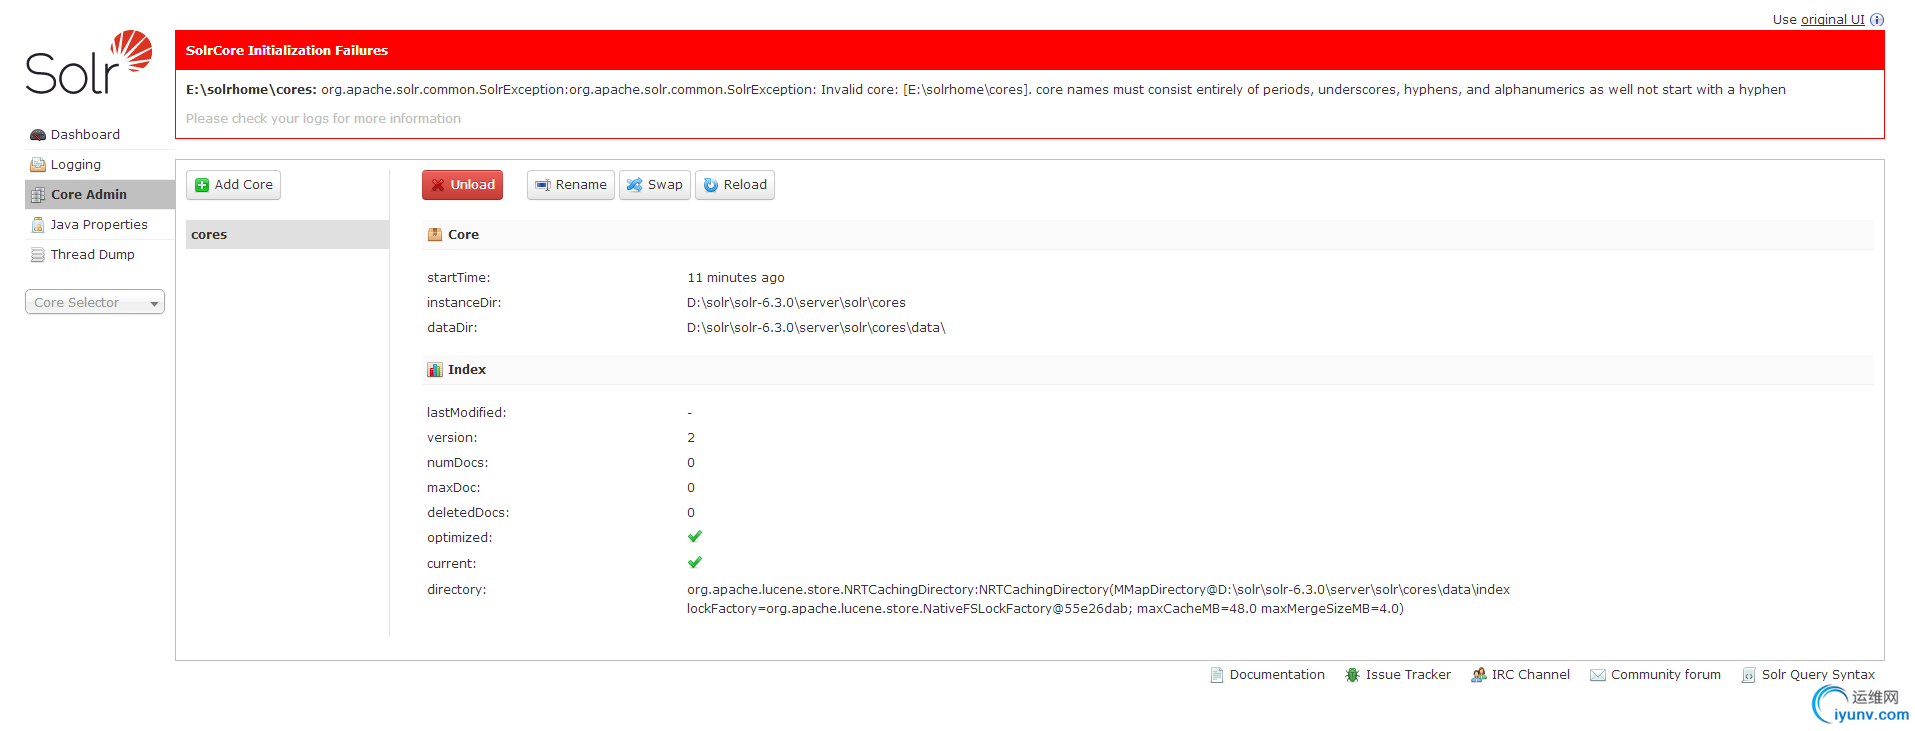Click the Add Core button

click(x=233, y=185)
